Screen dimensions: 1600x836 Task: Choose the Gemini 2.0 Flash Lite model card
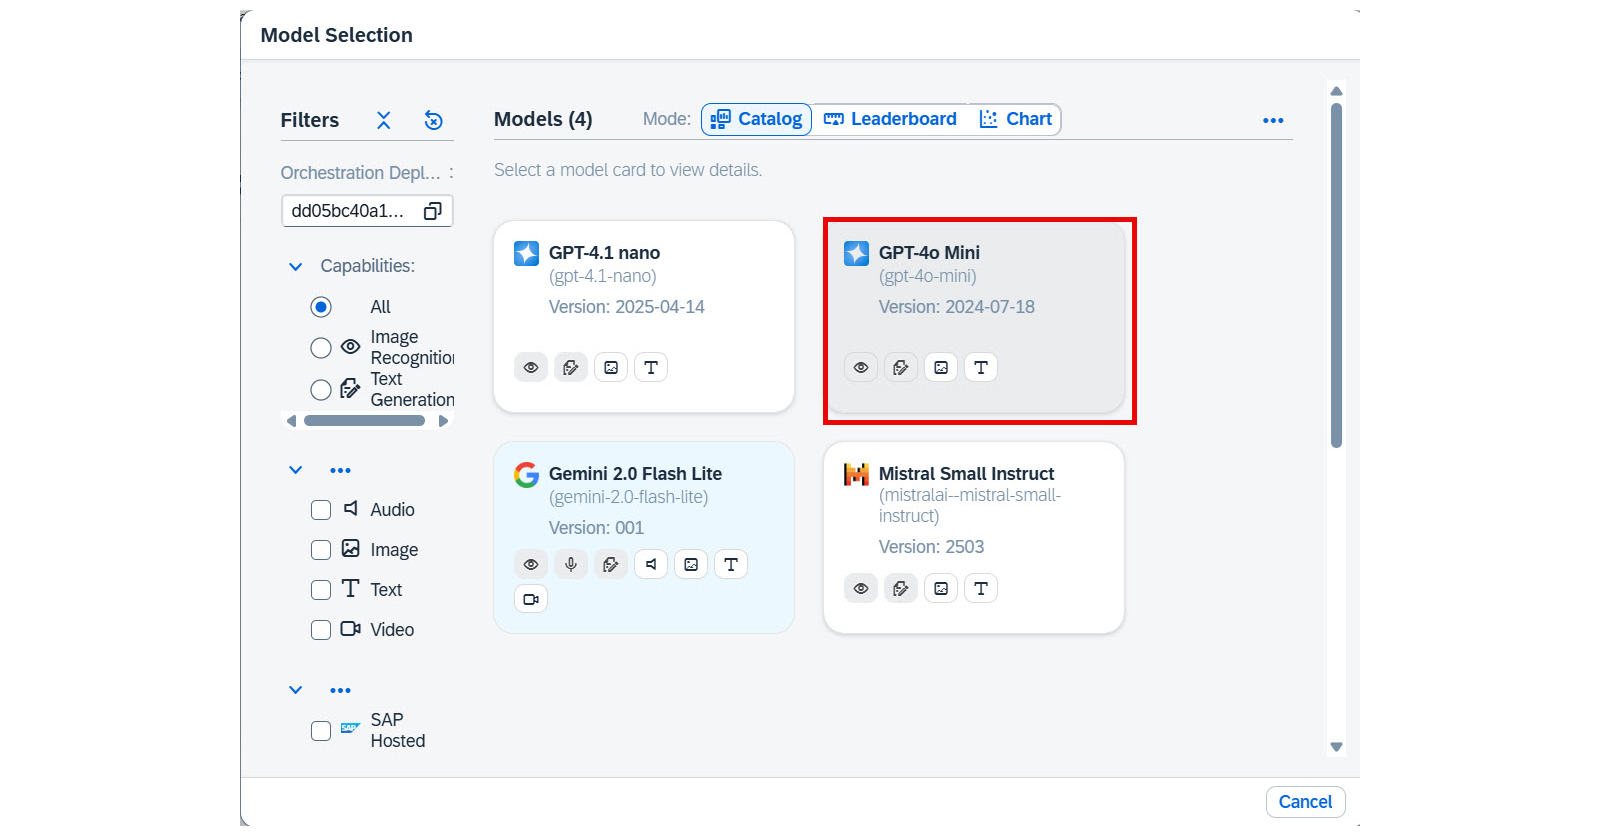click(x=644, y=537)
